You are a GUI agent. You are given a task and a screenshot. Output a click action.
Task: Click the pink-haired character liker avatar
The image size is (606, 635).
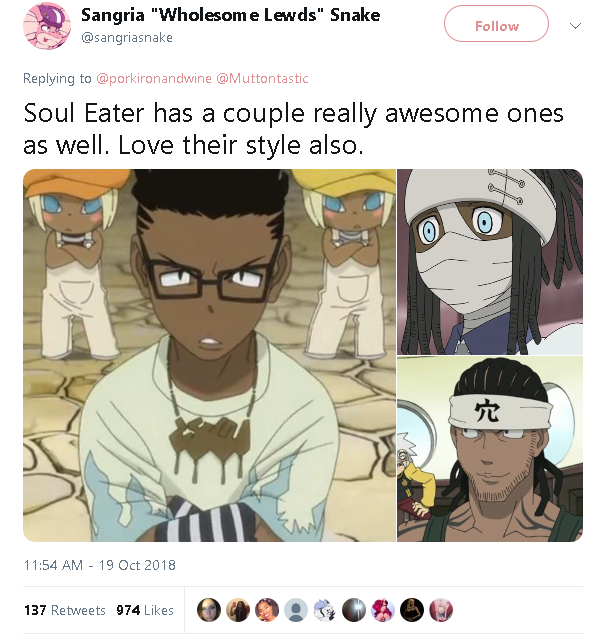click(x=383, y=610)
